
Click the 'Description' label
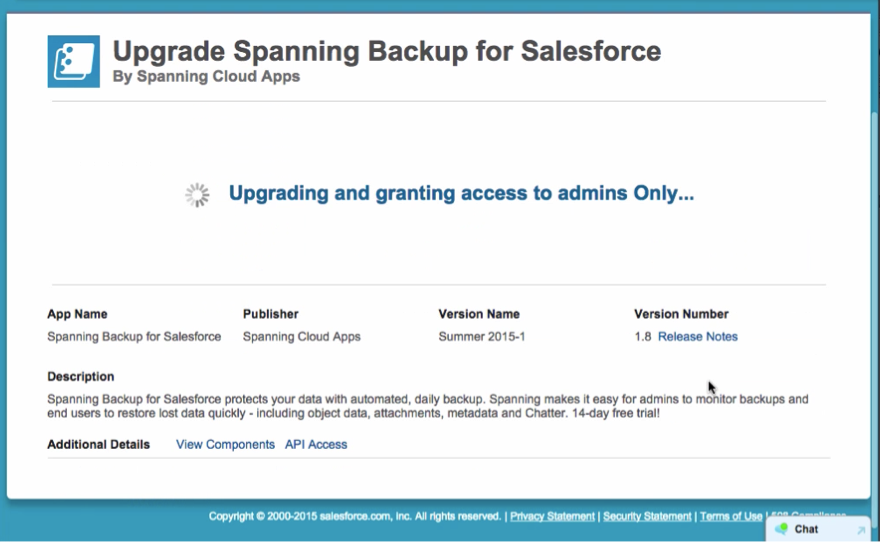tap(80, 376)
